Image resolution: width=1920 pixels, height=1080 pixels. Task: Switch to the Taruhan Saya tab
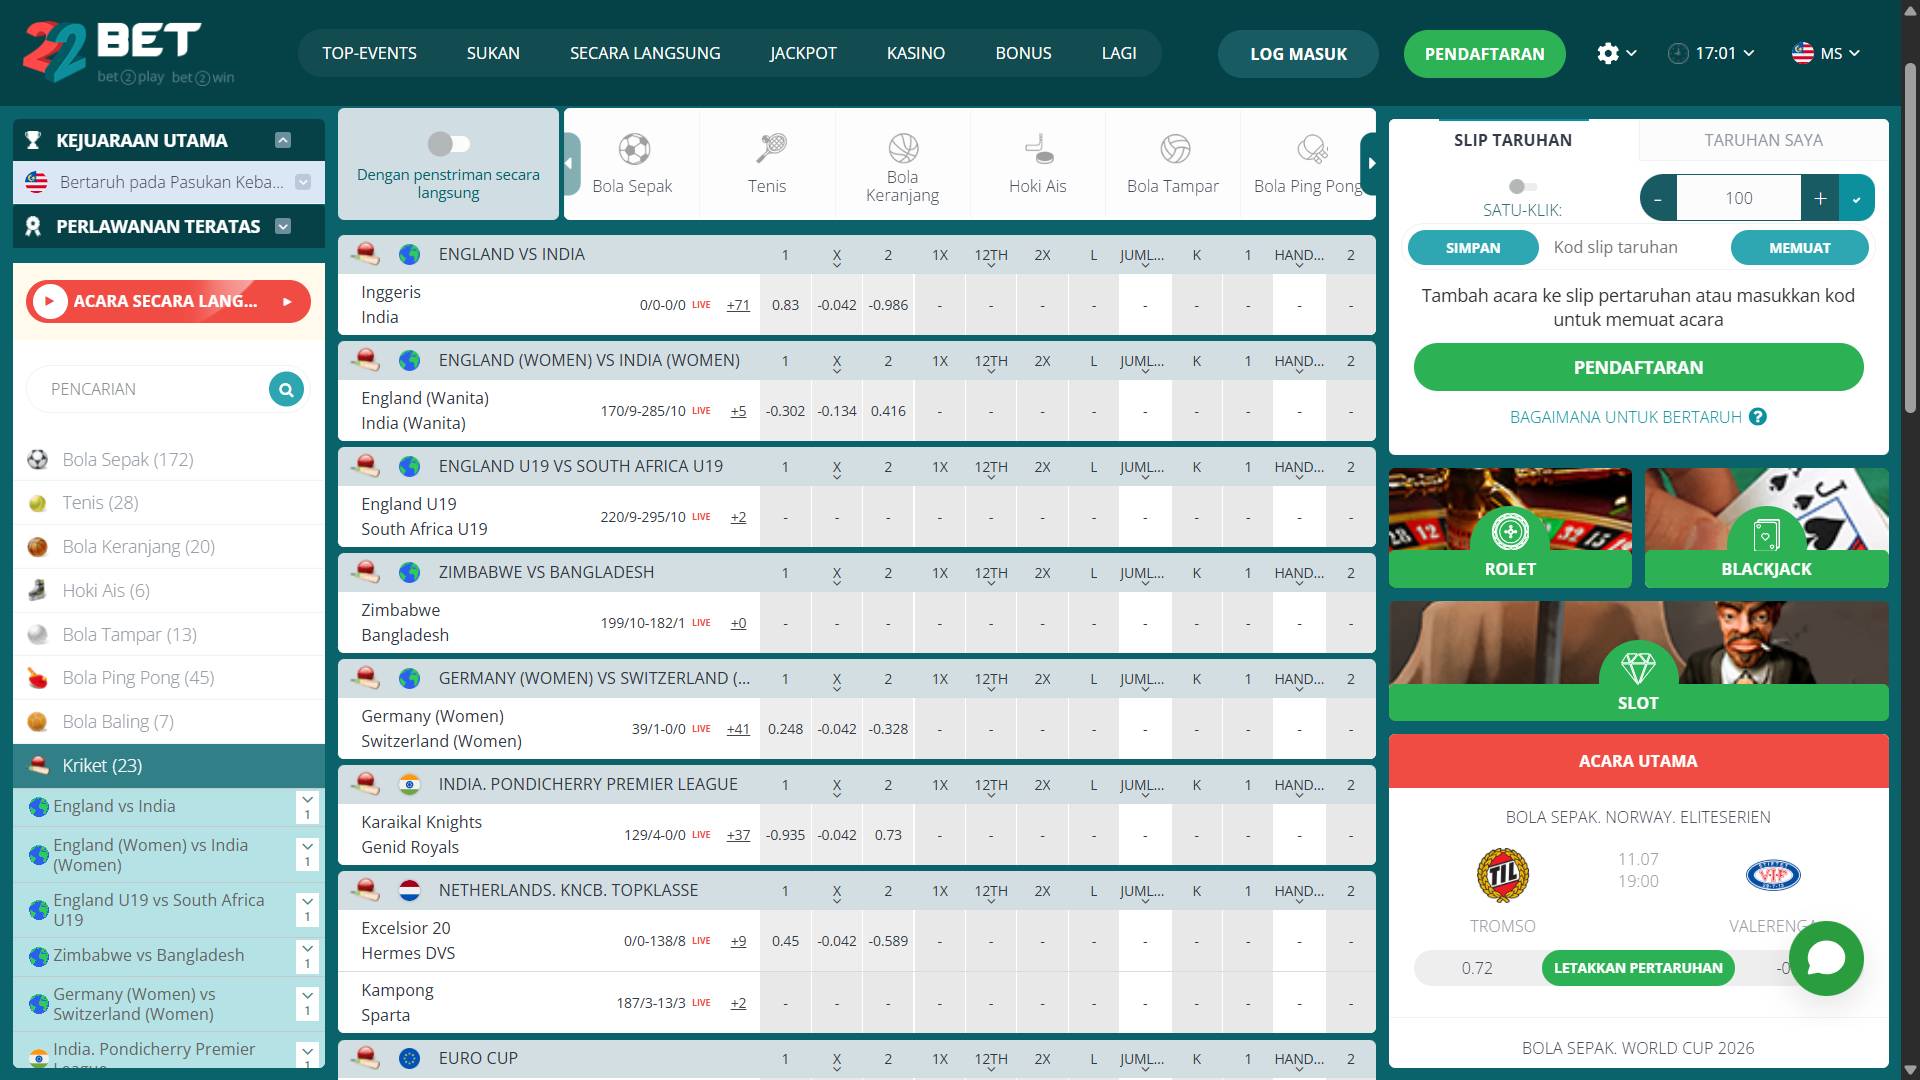tap(1763, 140)
